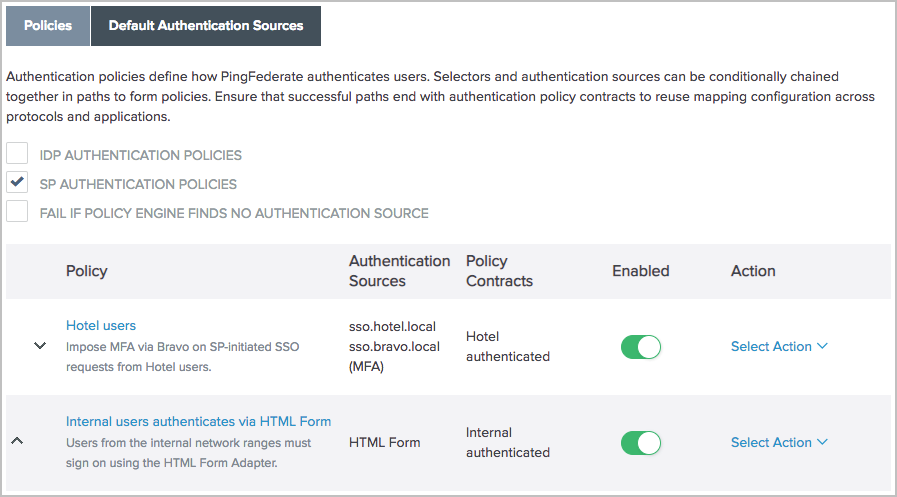The height and width of the screenshot is (497, 897).
Task: Open Internal users authenticates via HTML Form link
Action: pos(198,422)
